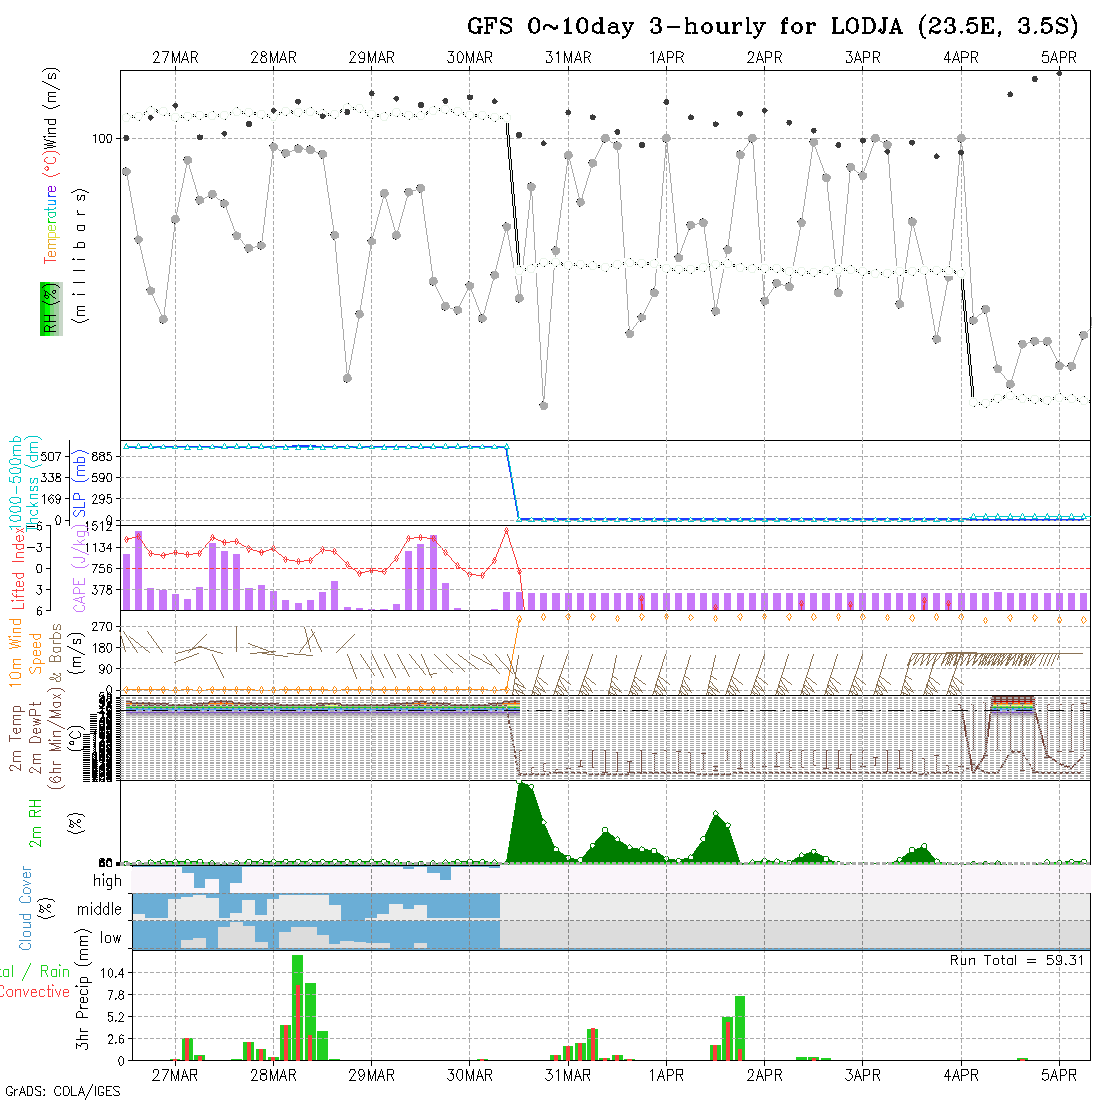Click the red Convective legend label
This screenshot has width=1100, height=1100.
click(35, 992)
